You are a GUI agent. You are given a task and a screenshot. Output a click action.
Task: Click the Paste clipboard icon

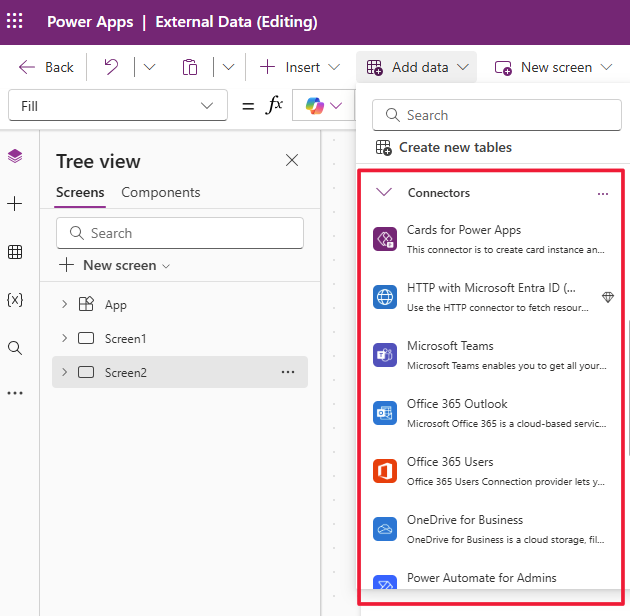pos(190,67)
